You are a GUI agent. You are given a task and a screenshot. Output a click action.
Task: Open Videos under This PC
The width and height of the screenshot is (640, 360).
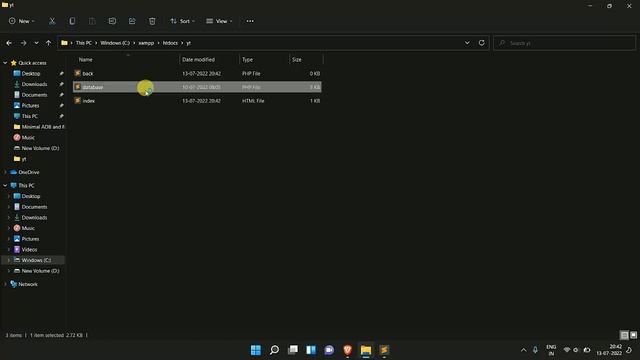29,249
